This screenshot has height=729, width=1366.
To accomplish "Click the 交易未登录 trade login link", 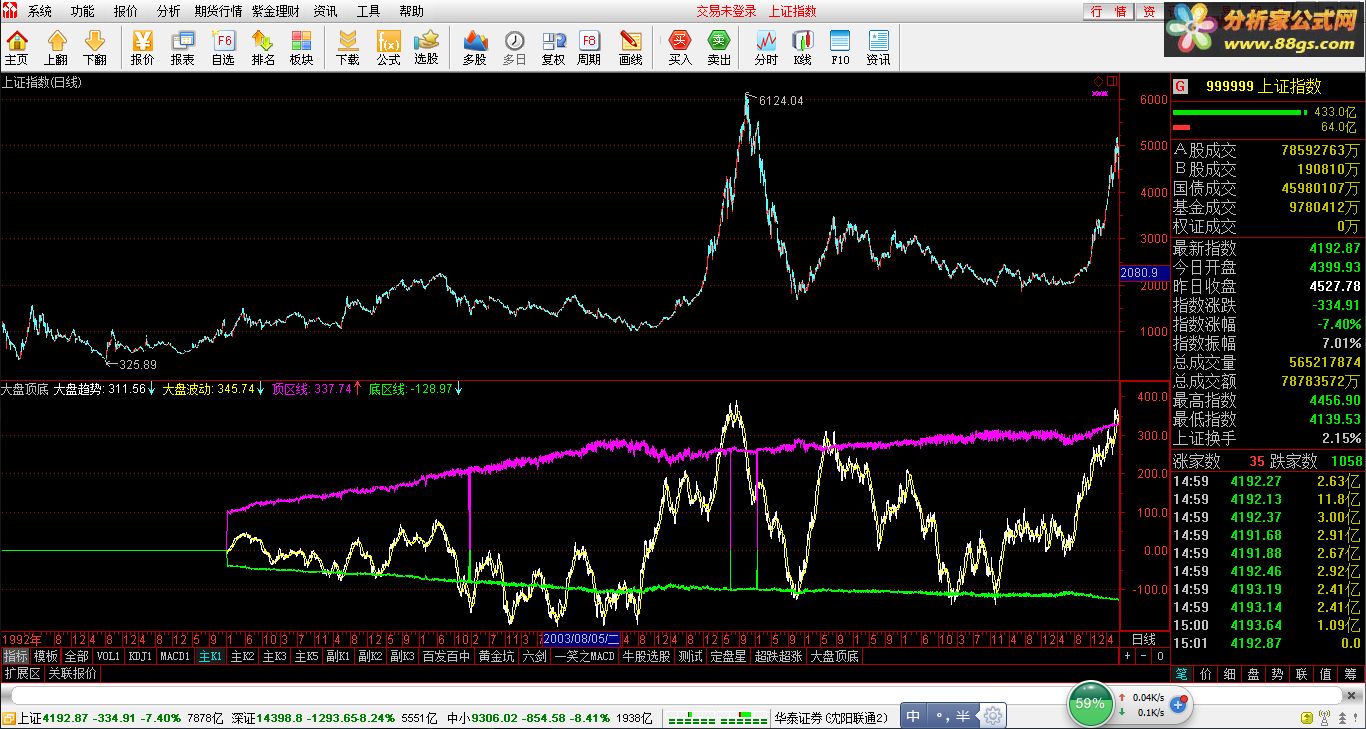I will [726, 11].
